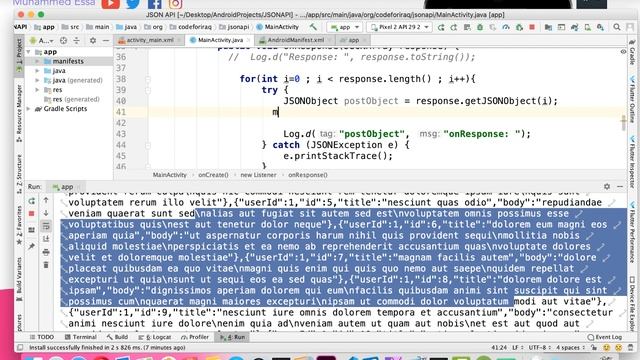
Task: Toggle Resource Manager side panel
Action: 19,113
